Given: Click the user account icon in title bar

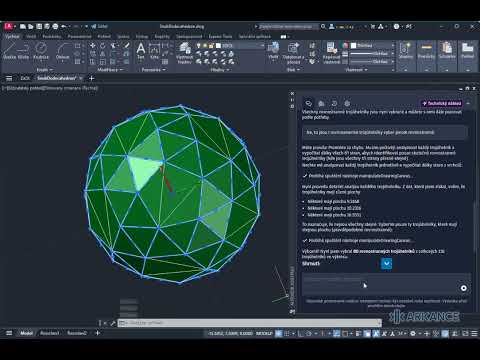Looking at the screenshot, I should [x=332, y=26].
